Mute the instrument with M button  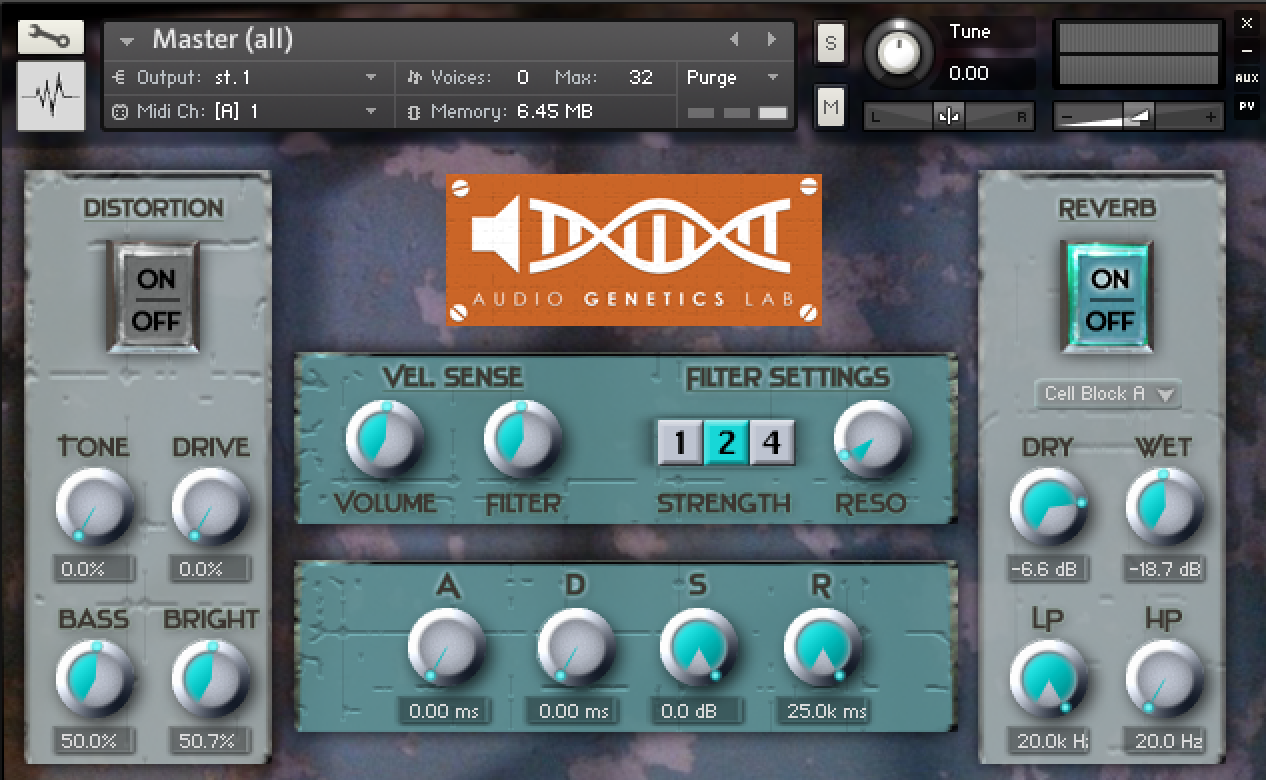click(830, 106)
